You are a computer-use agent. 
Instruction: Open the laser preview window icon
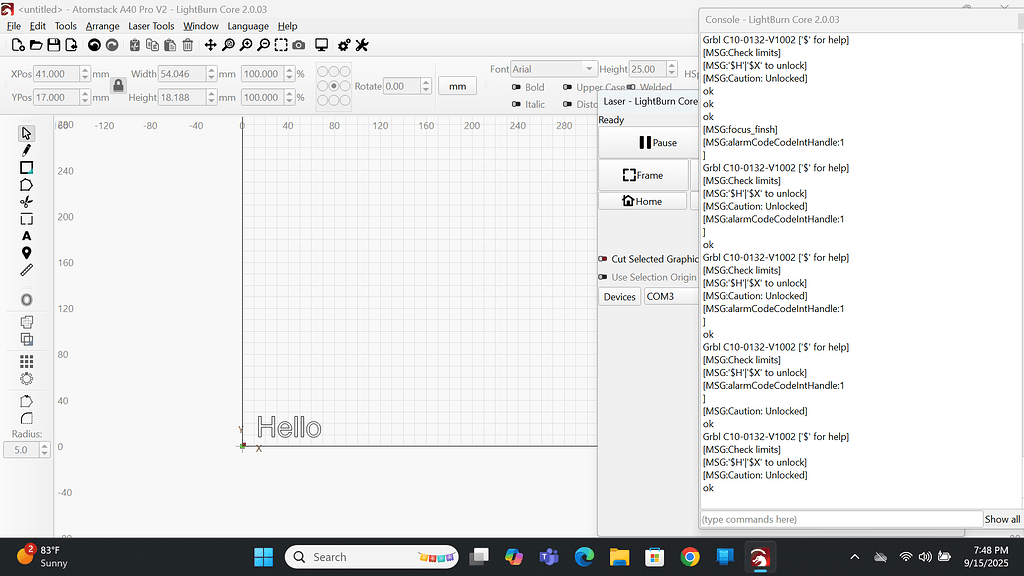[321, 45]
